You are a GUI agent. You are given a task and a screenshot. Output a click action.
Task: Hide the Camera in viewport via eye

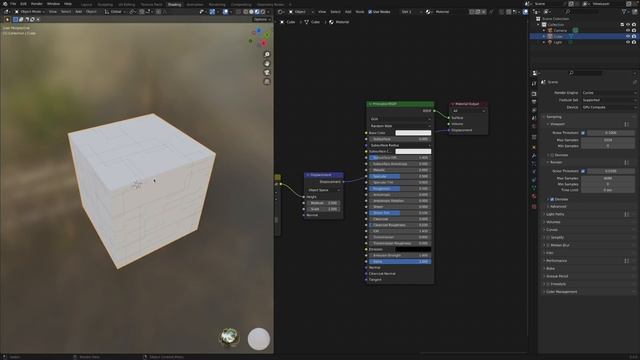(628, 30)
